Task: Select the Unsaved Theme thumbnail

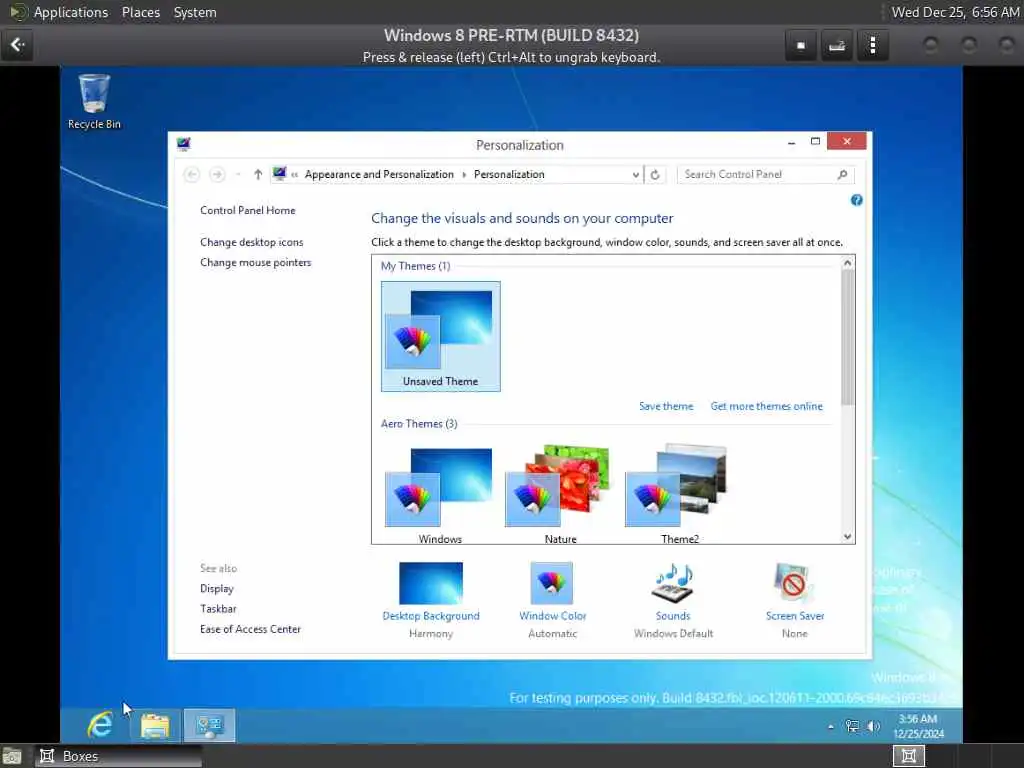Action: click(441, 336)
